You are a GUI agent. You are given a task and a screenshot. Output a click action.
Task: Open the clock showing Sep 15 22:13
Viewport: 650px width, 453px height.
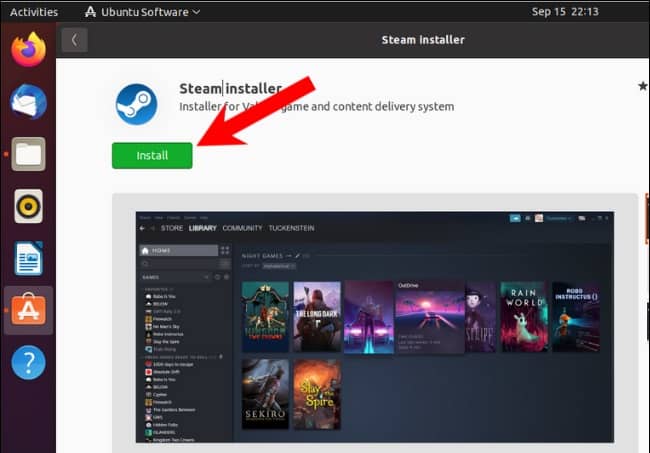click(x=565, y=12)
